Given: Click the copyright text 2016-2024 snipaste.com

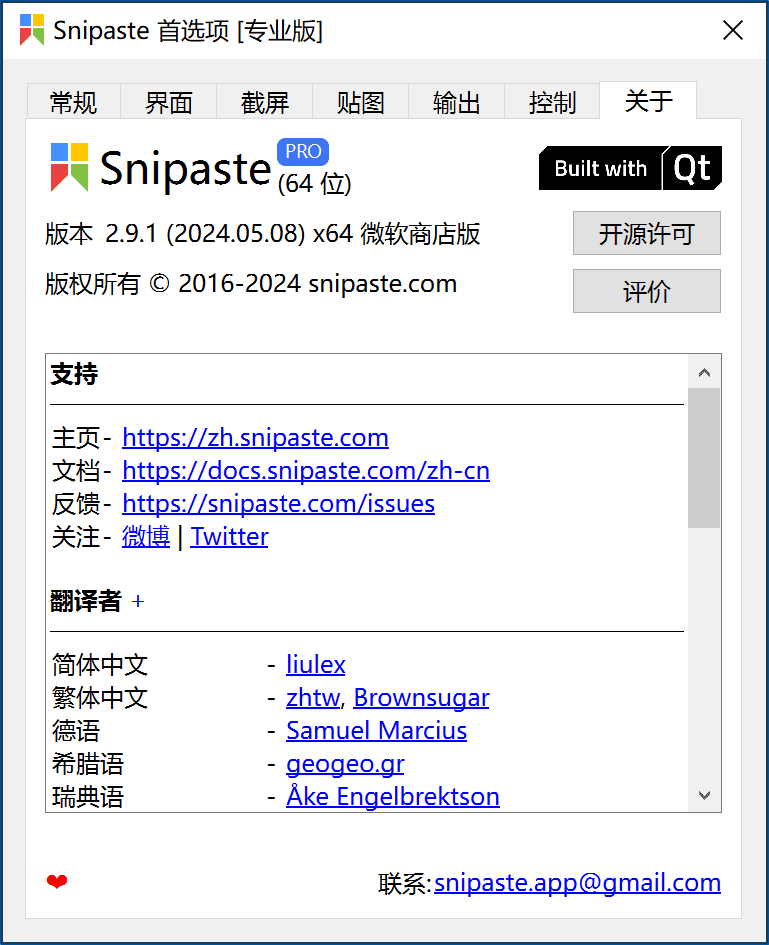Looking at the screenshot, I should [x=318, y=284].
